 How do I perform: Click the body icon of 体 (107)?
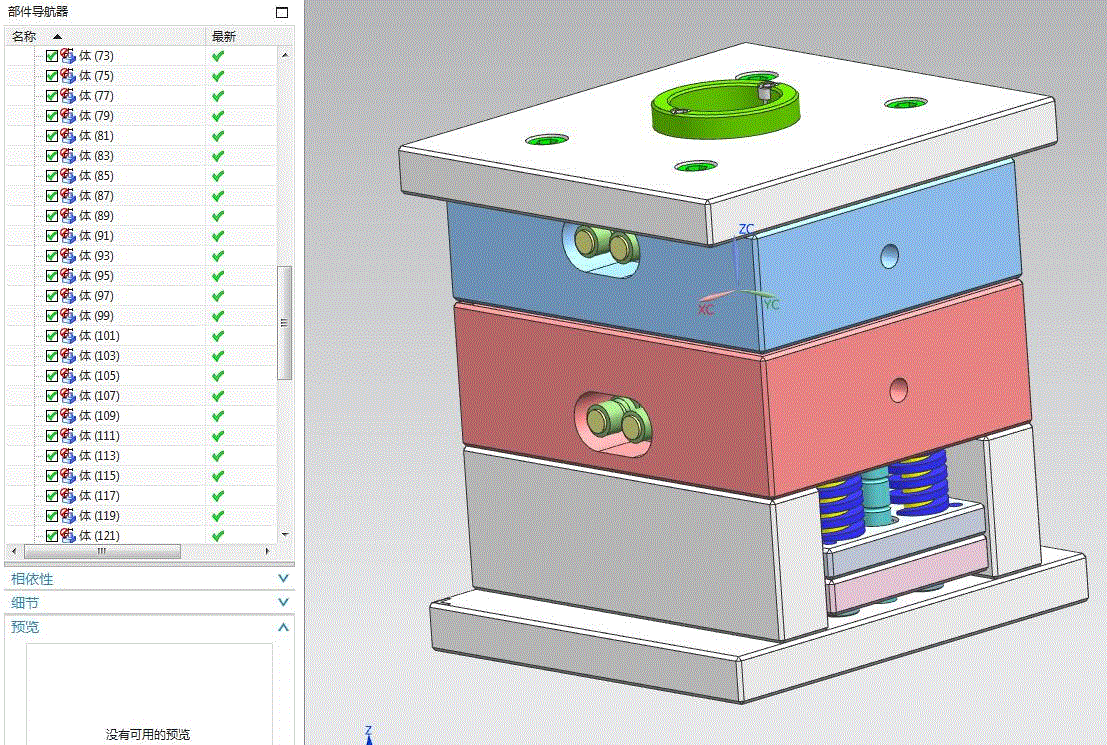(68, 395)
